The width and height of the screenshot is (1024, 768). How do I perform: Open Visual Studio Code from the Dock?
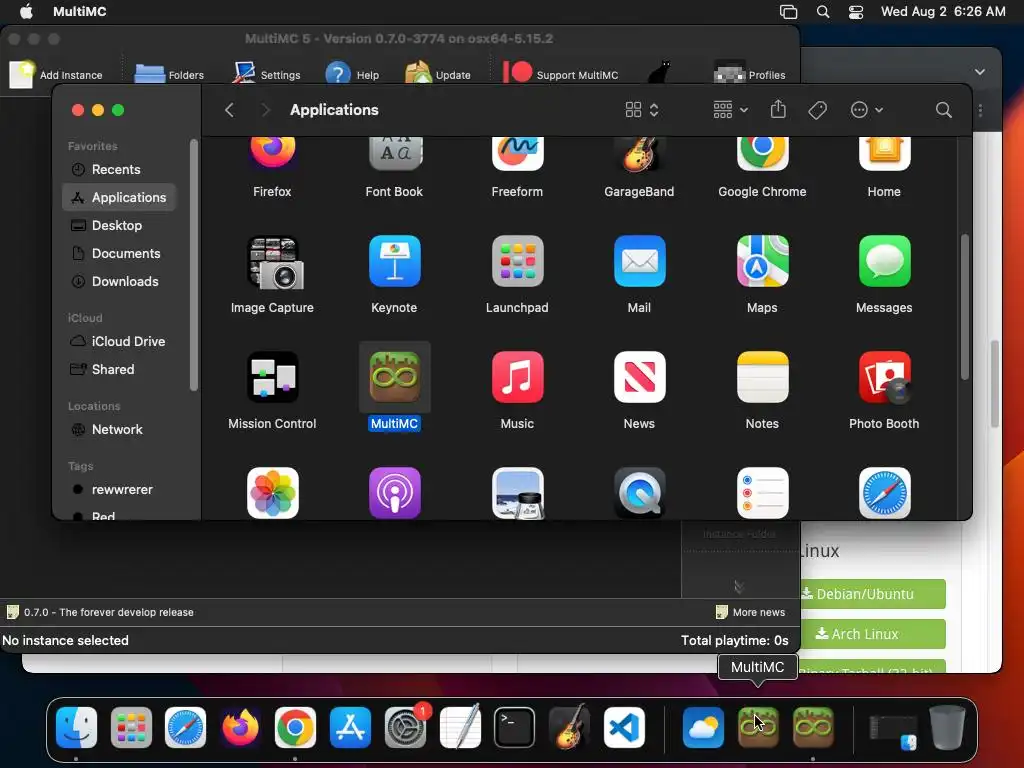tap(624, 728)
